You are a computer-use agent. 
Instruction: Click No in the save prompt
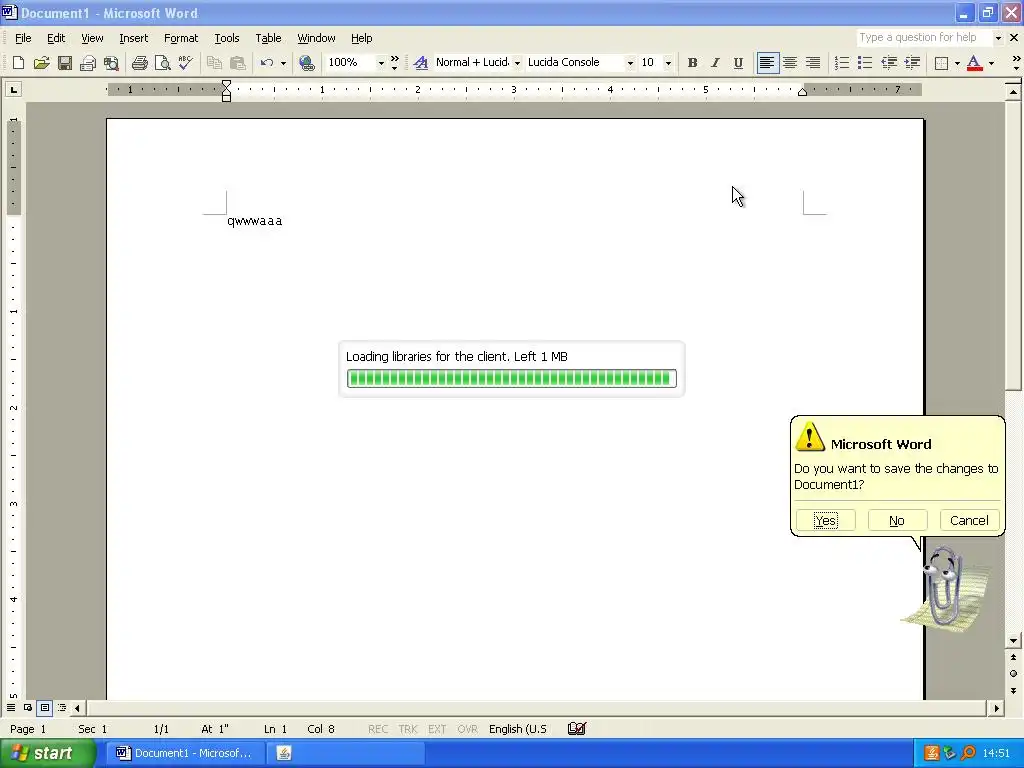[897, 520]
